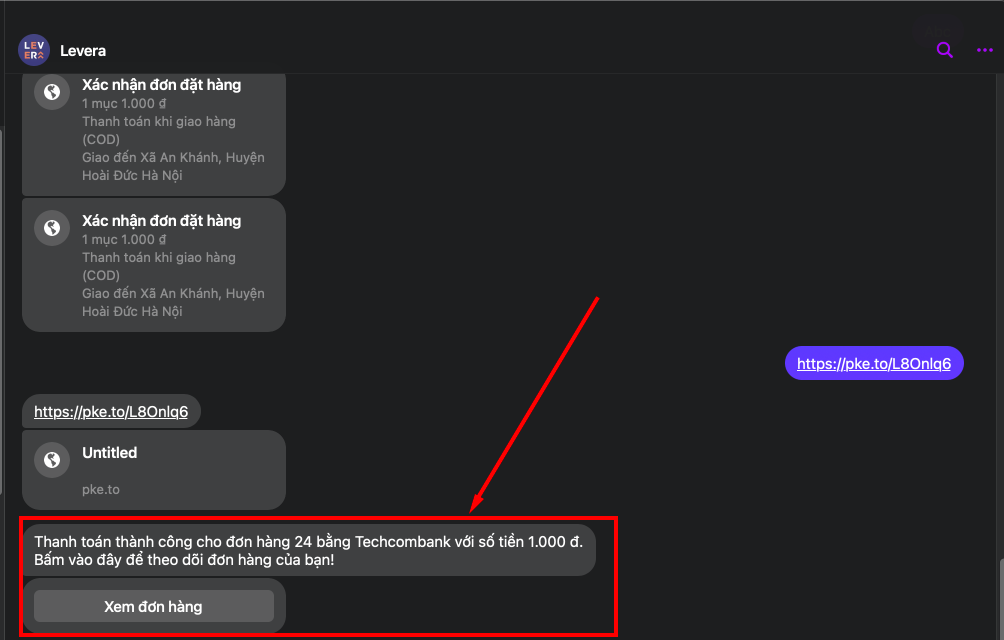Open the three-dot more options menu
Viewport: 1004px width, 640px height.
coord(984,50)
